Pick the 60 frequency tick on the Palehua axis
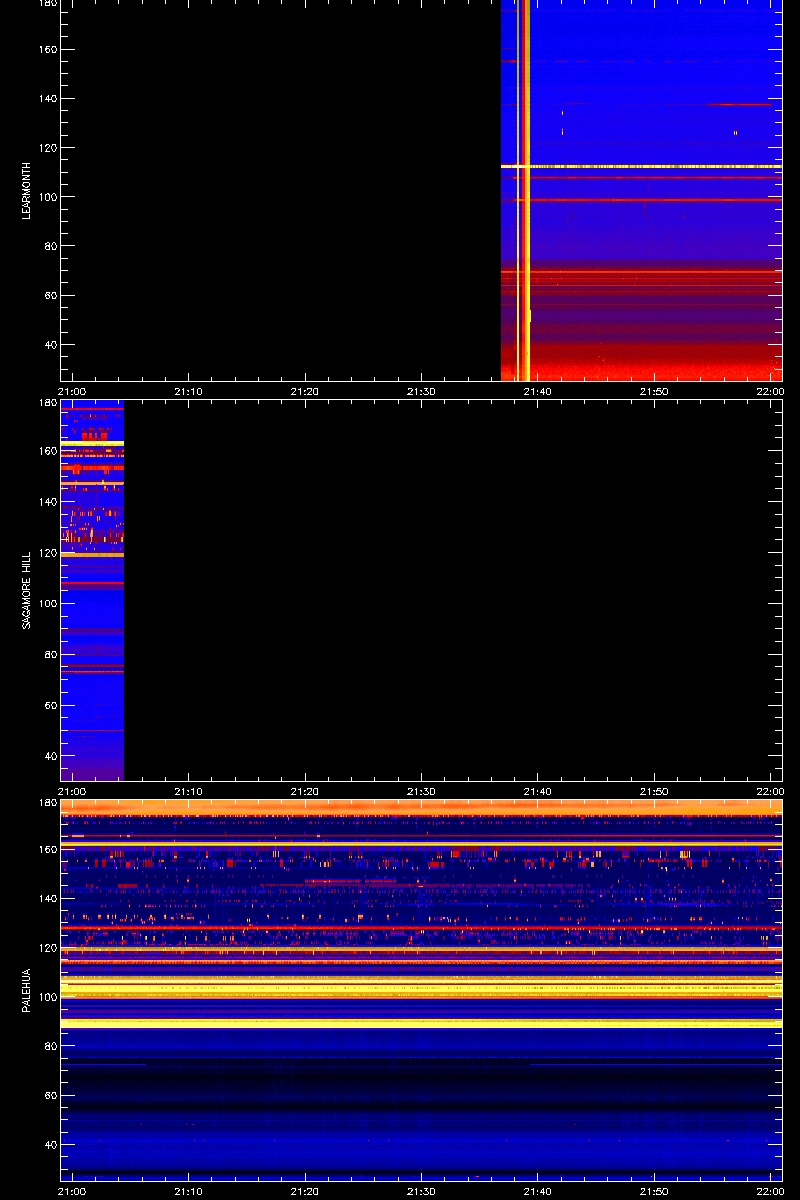800x1200 pixels. click(x=51, y=1095)
